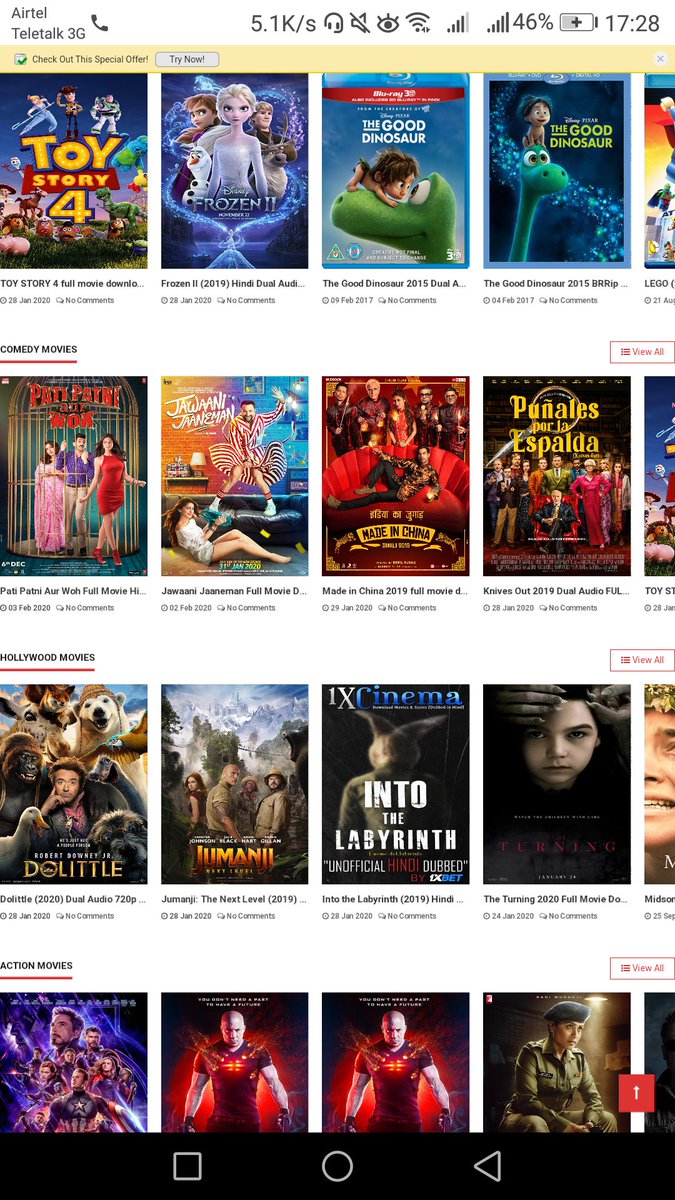Open 'Frozen II (2019) Hindi Dual Audi...' title
675x1200 pixels.
point(233,284)
